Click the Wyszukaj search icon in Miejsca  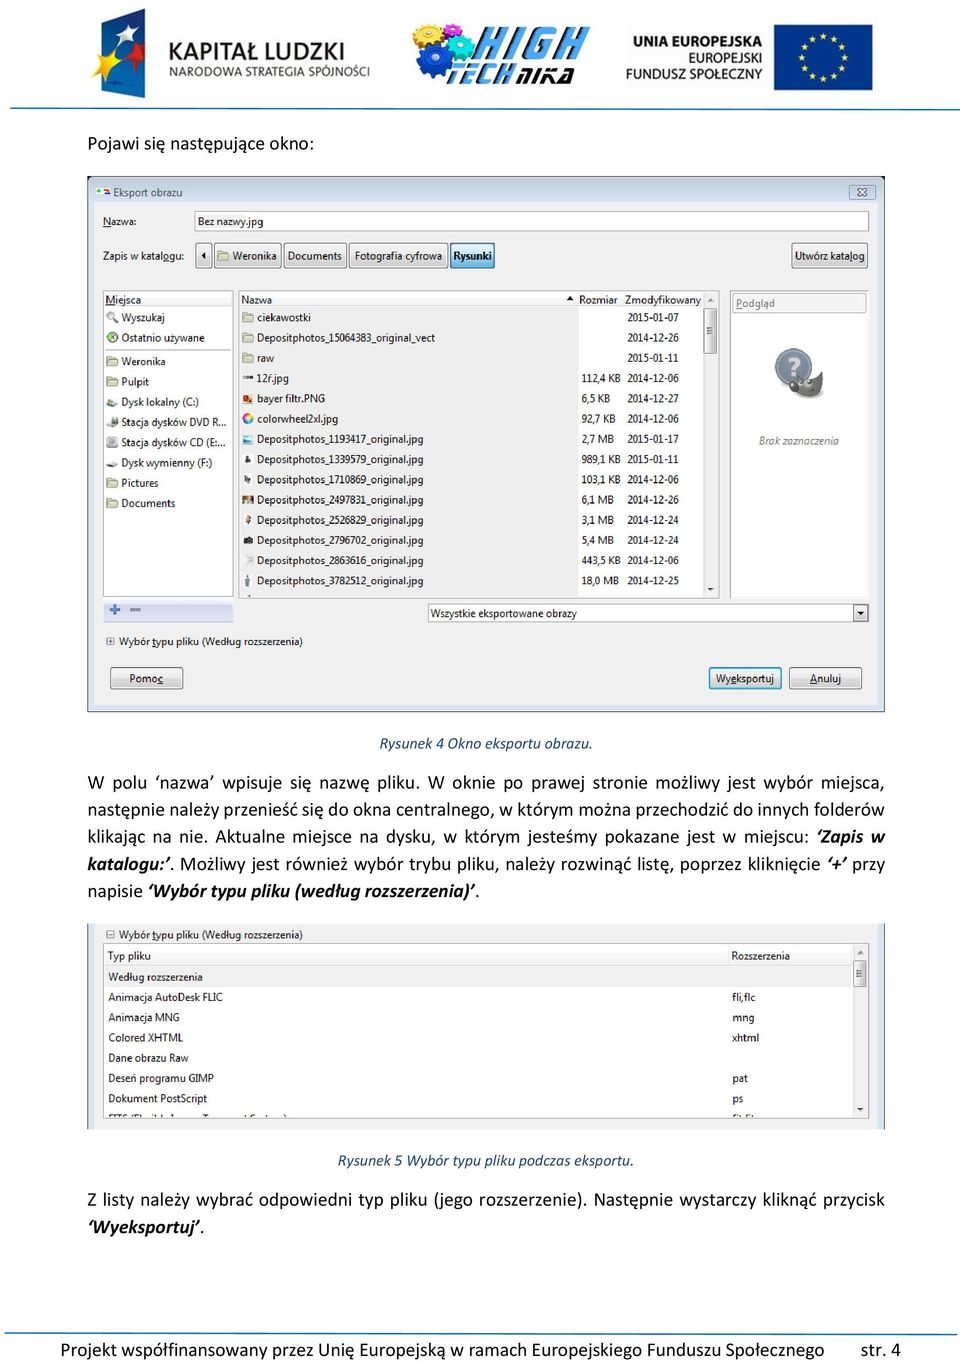112,318
